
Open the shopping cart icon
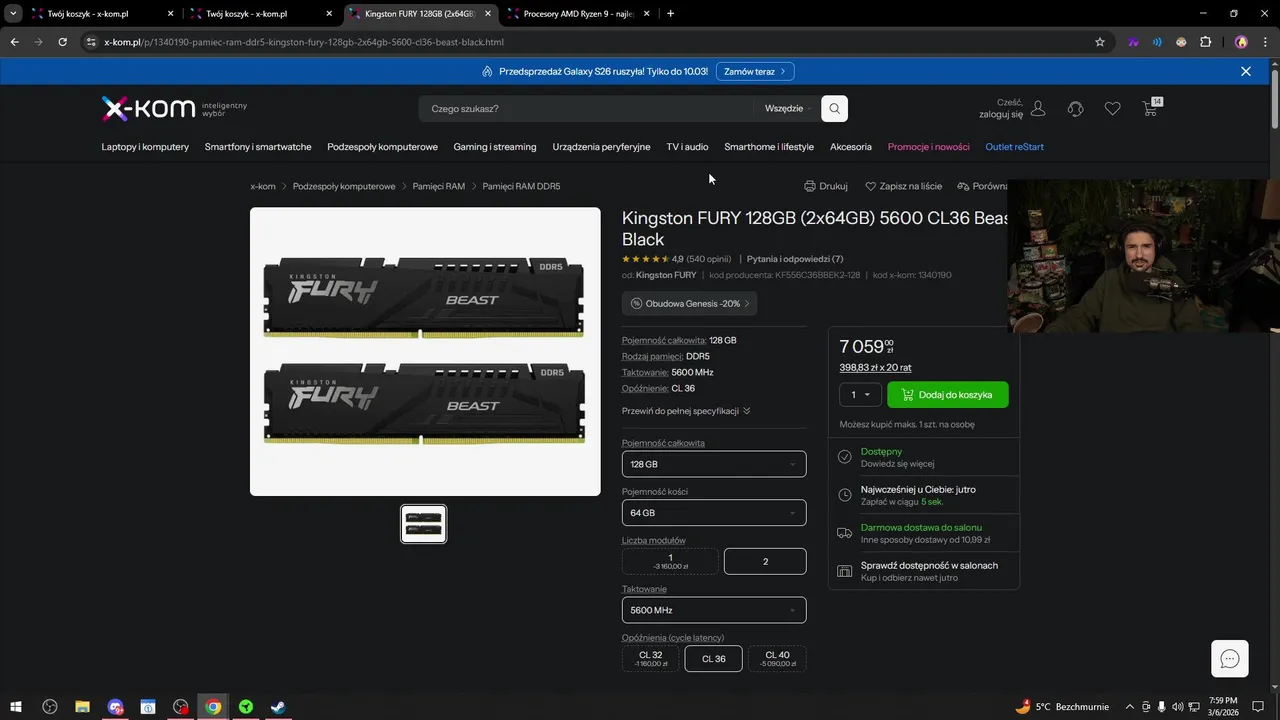pos(1150,108)
